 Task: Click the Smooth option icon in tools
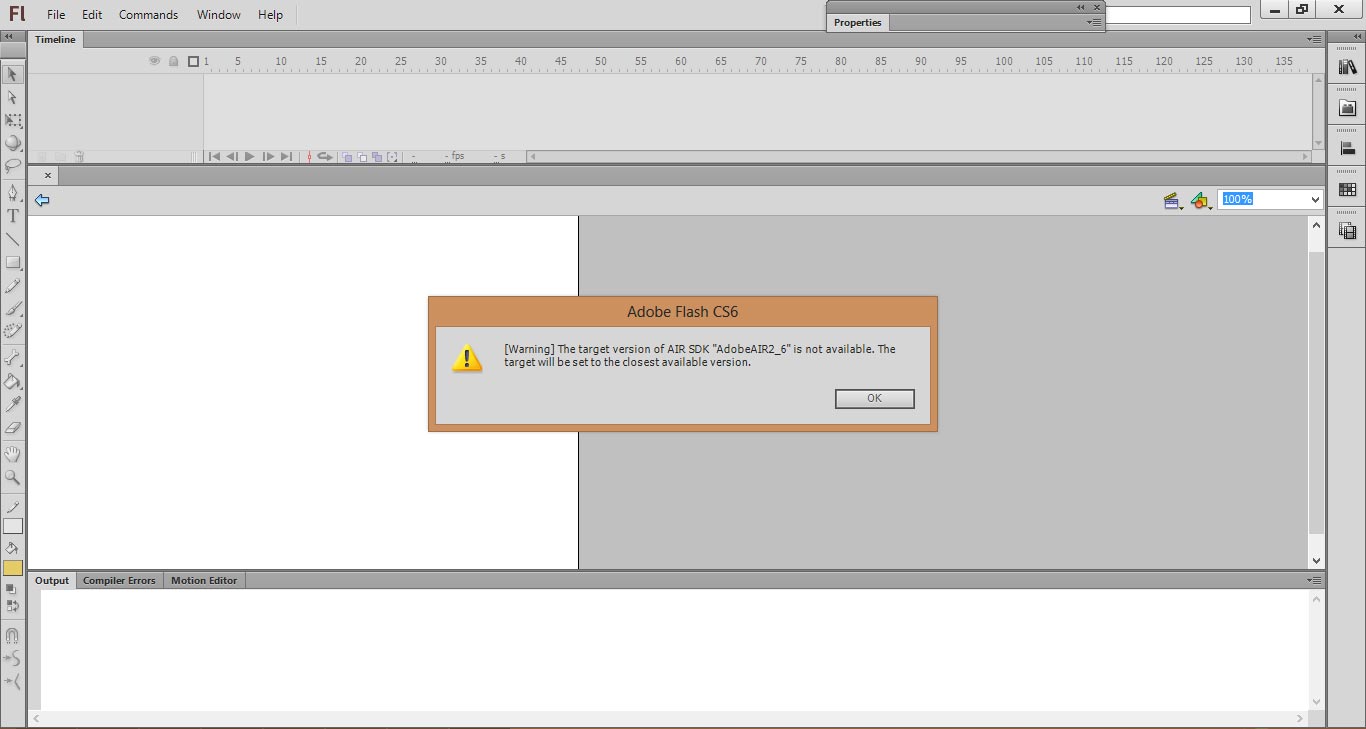point(13,658)
